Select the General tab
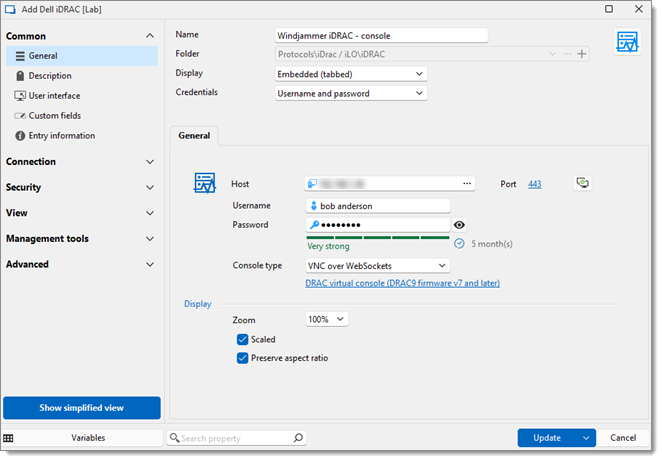 coord(194,136)
